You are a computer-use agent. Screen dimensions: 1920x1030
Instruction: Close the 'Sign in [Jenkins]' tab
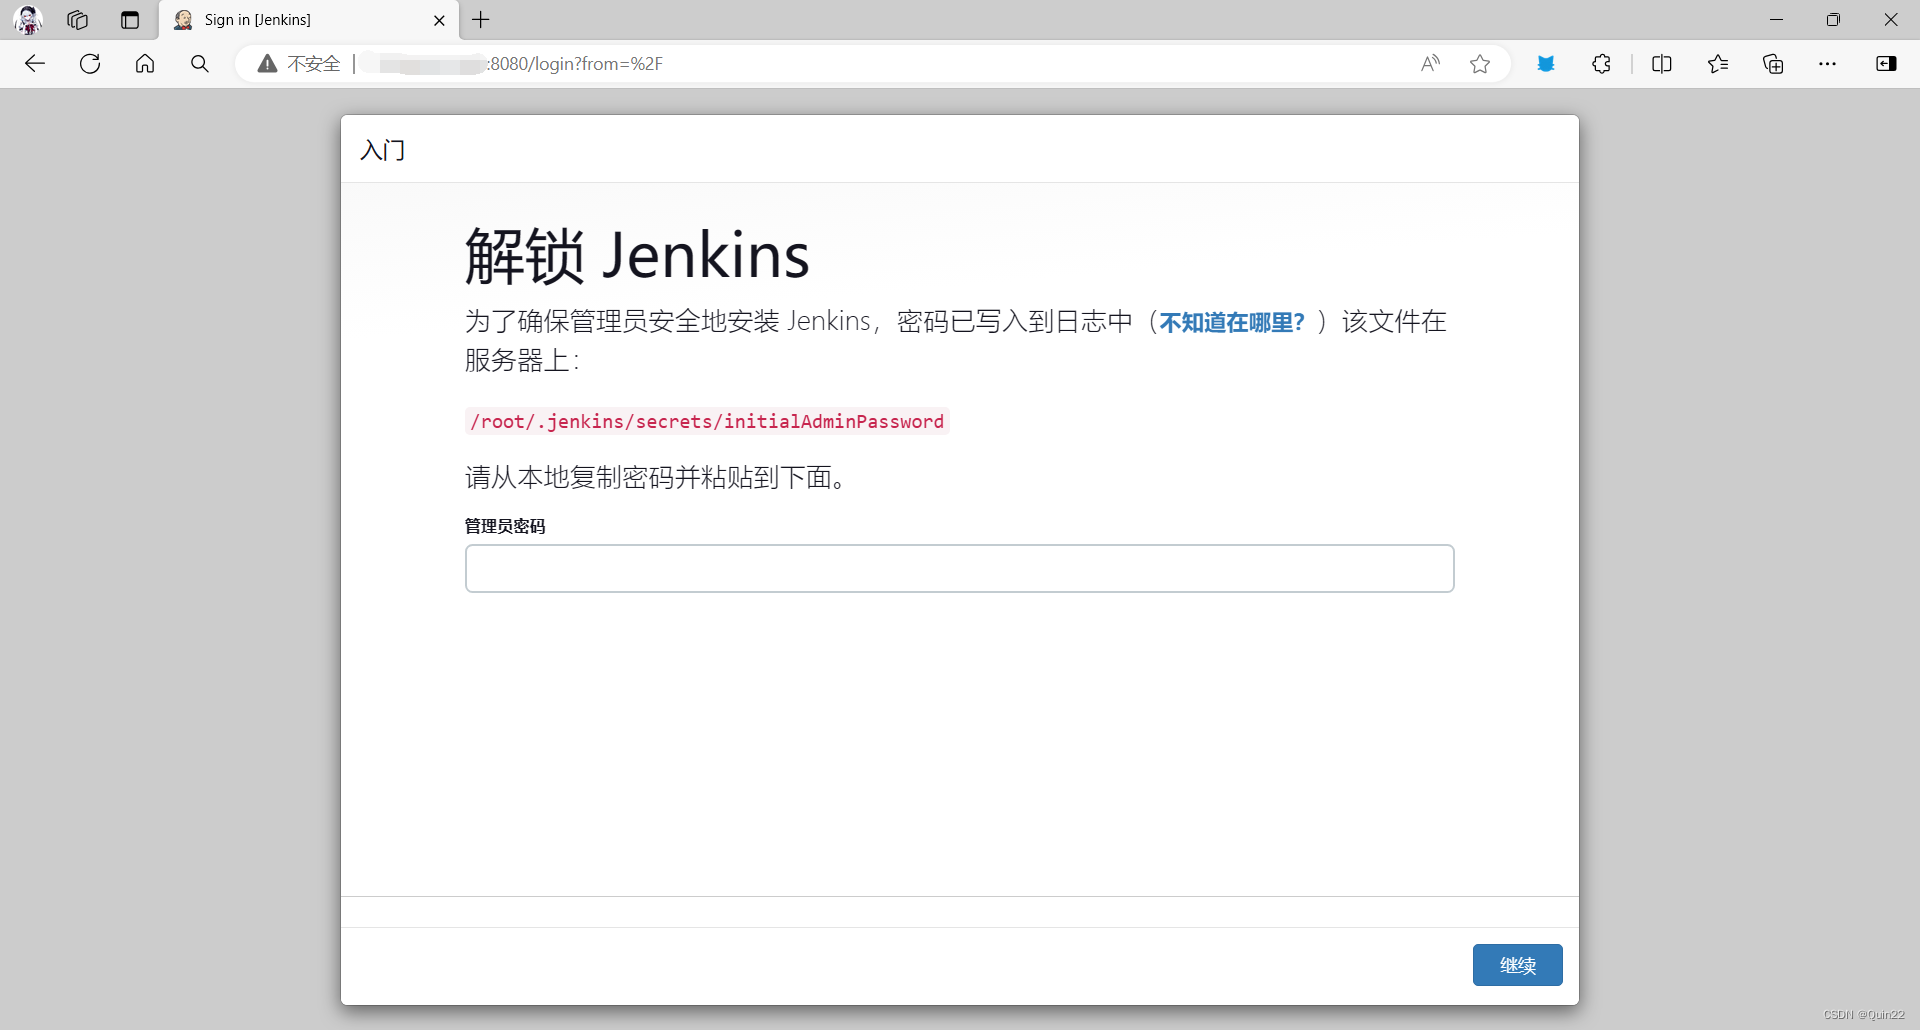[439, 20]
